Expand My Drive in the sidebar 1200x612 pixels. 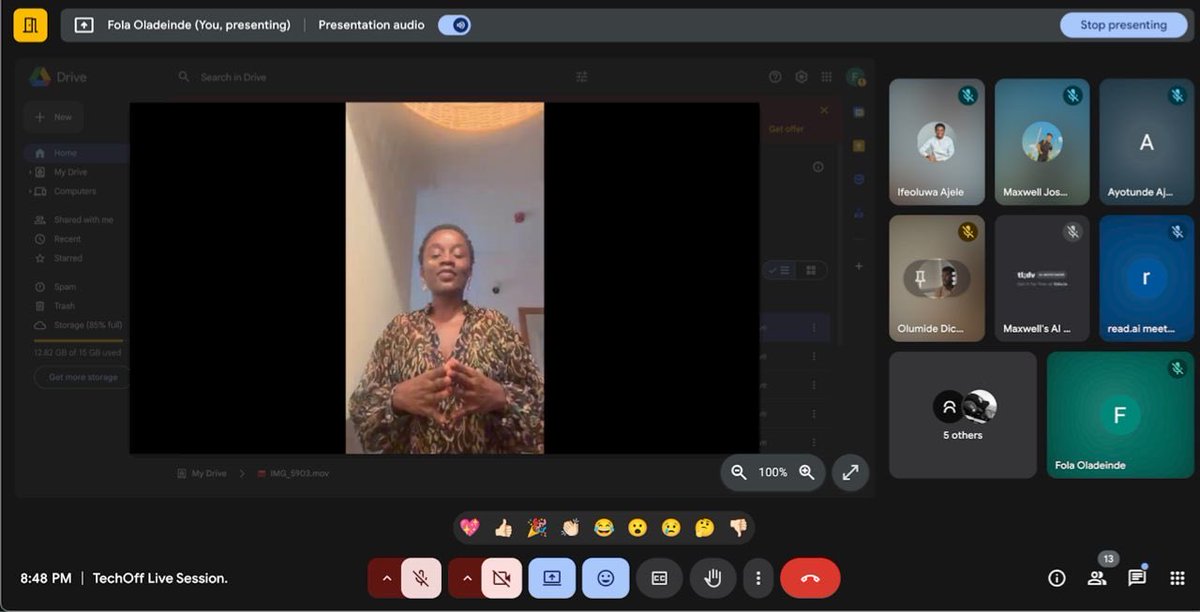point(32,171)
